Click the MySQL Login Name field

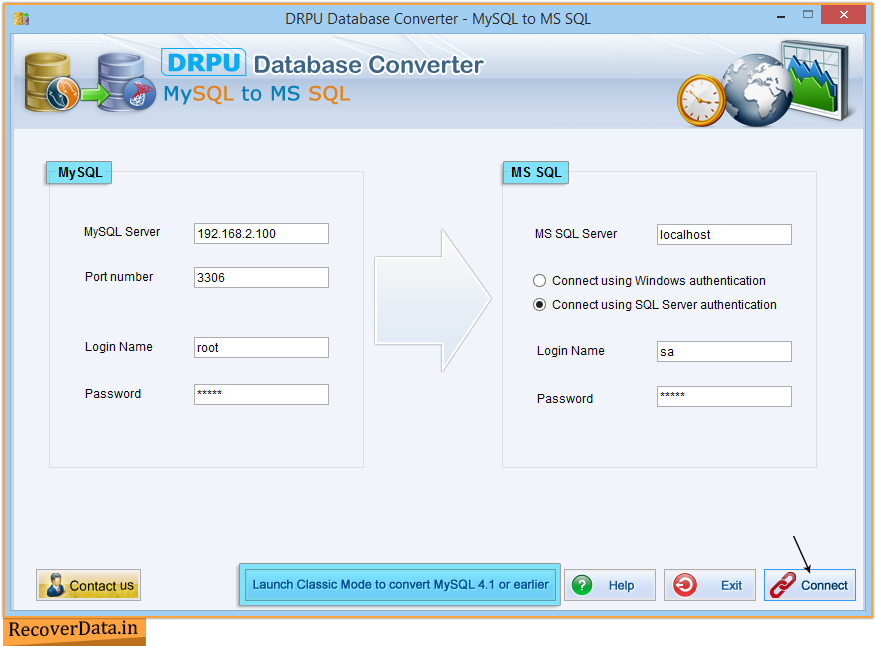click(261, 348)
